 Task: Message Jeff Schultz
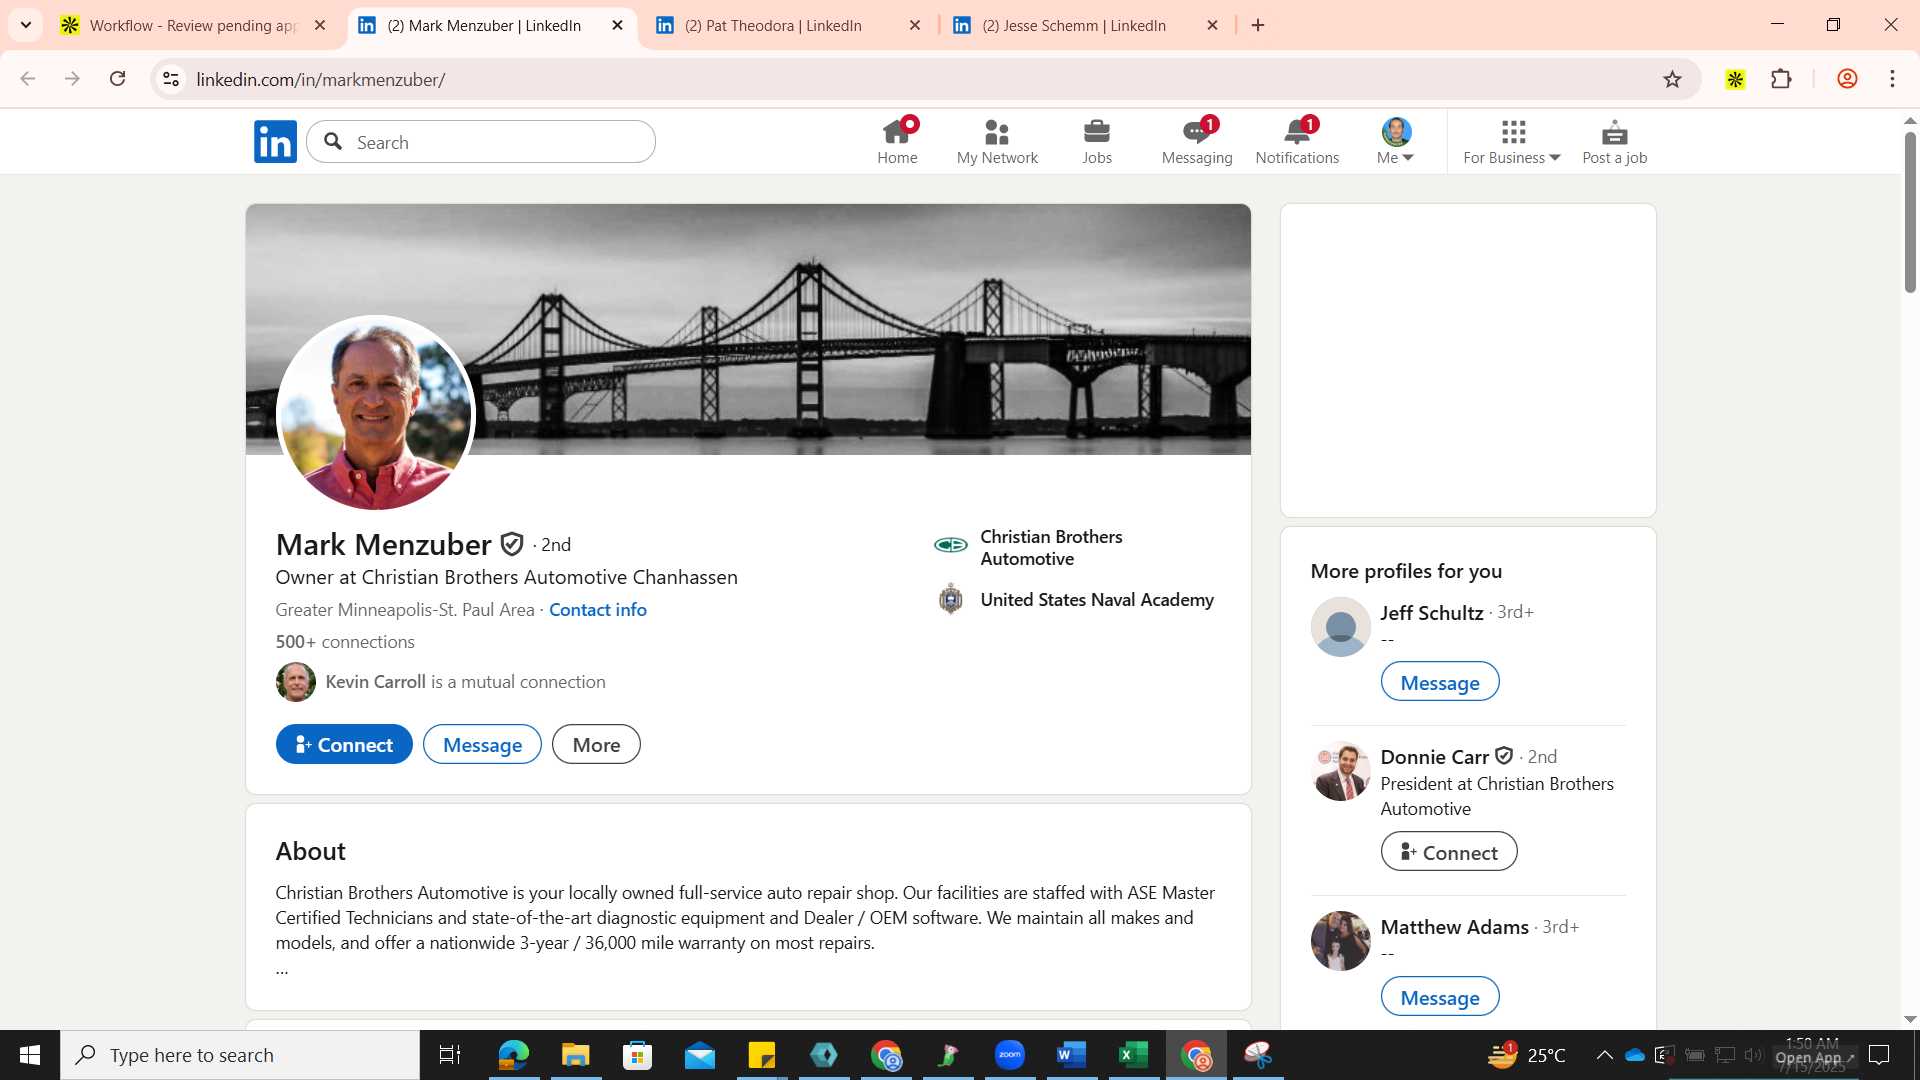point(1440,682)
